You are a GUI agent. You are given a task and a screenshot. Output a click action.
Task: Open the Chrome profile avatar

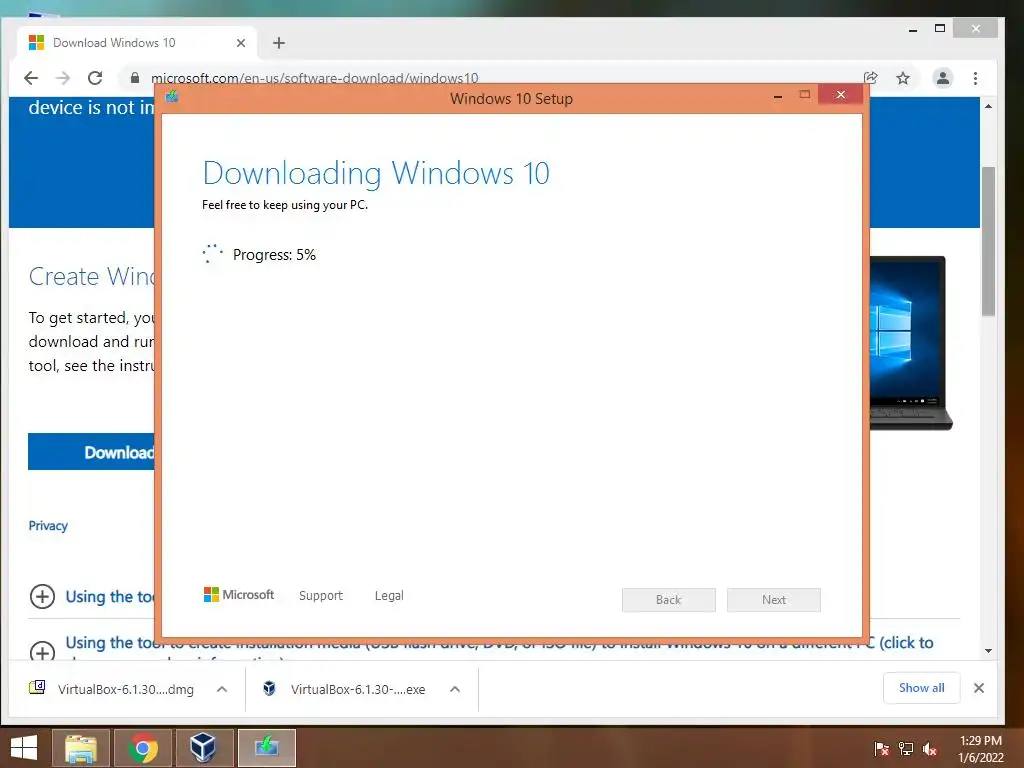(x=942, y=78)
